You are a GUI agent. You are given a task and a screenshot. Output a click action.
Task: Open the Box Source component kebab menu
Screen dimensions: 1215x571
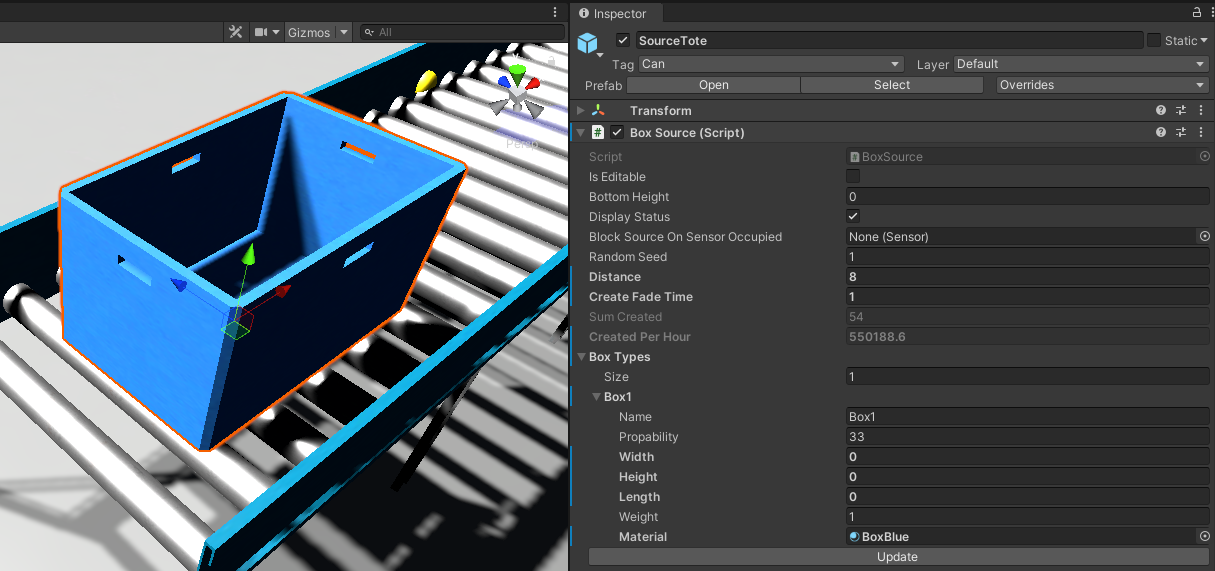coord(1200,132)
